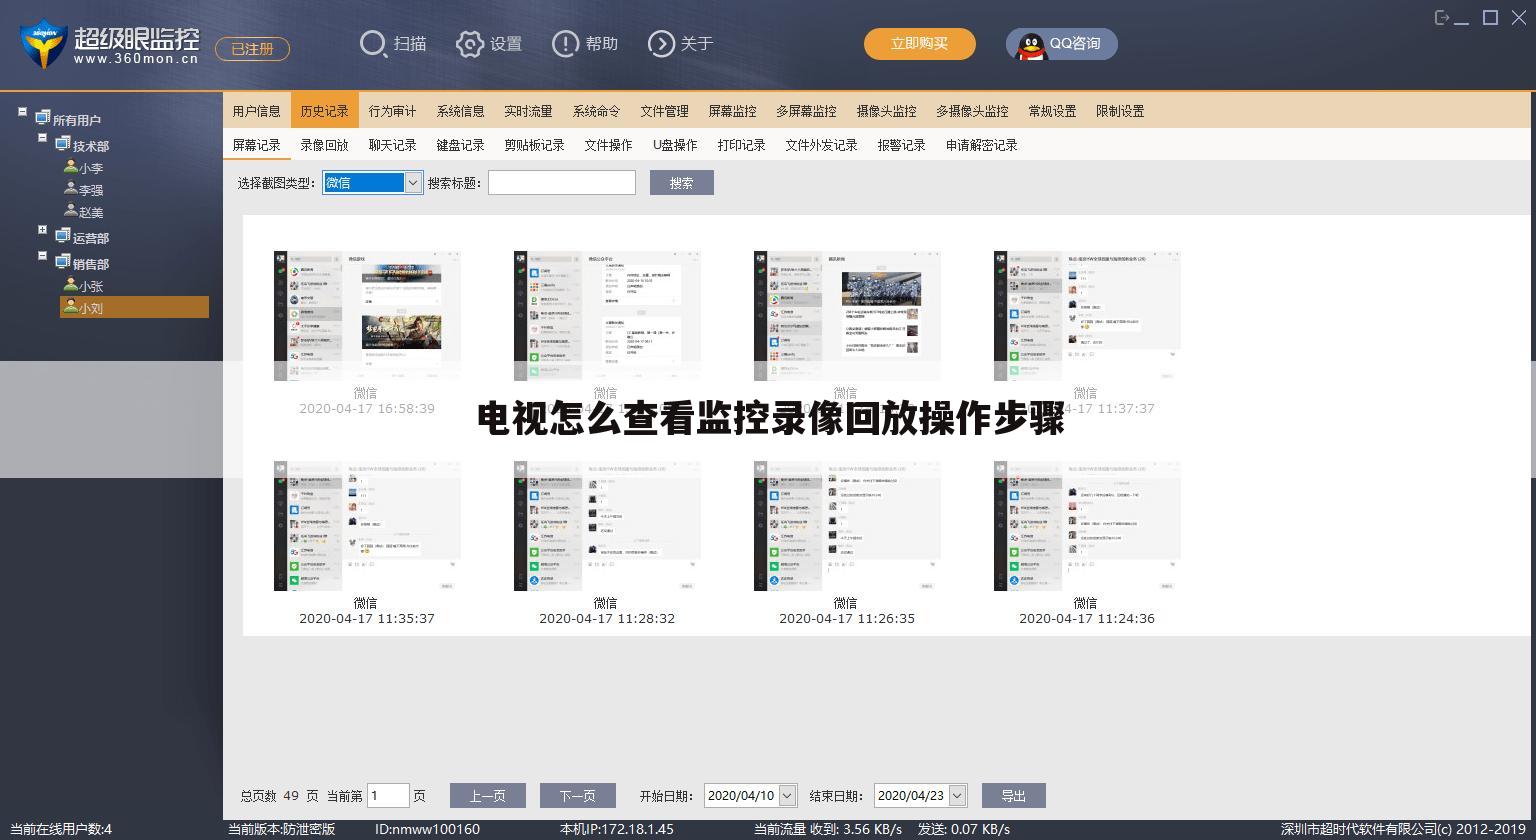The height and width of the screenshot is (840, 1536).
Task: Click the QQ penguin icon
Action: click(1031, 45)
